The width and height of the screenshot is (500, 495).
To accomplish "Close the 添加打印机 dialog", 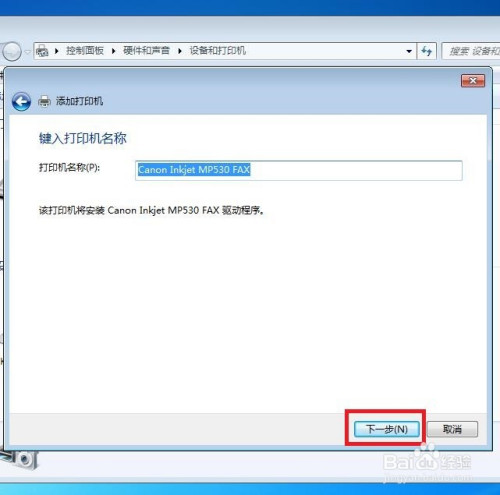I will (x=473, y=81).
